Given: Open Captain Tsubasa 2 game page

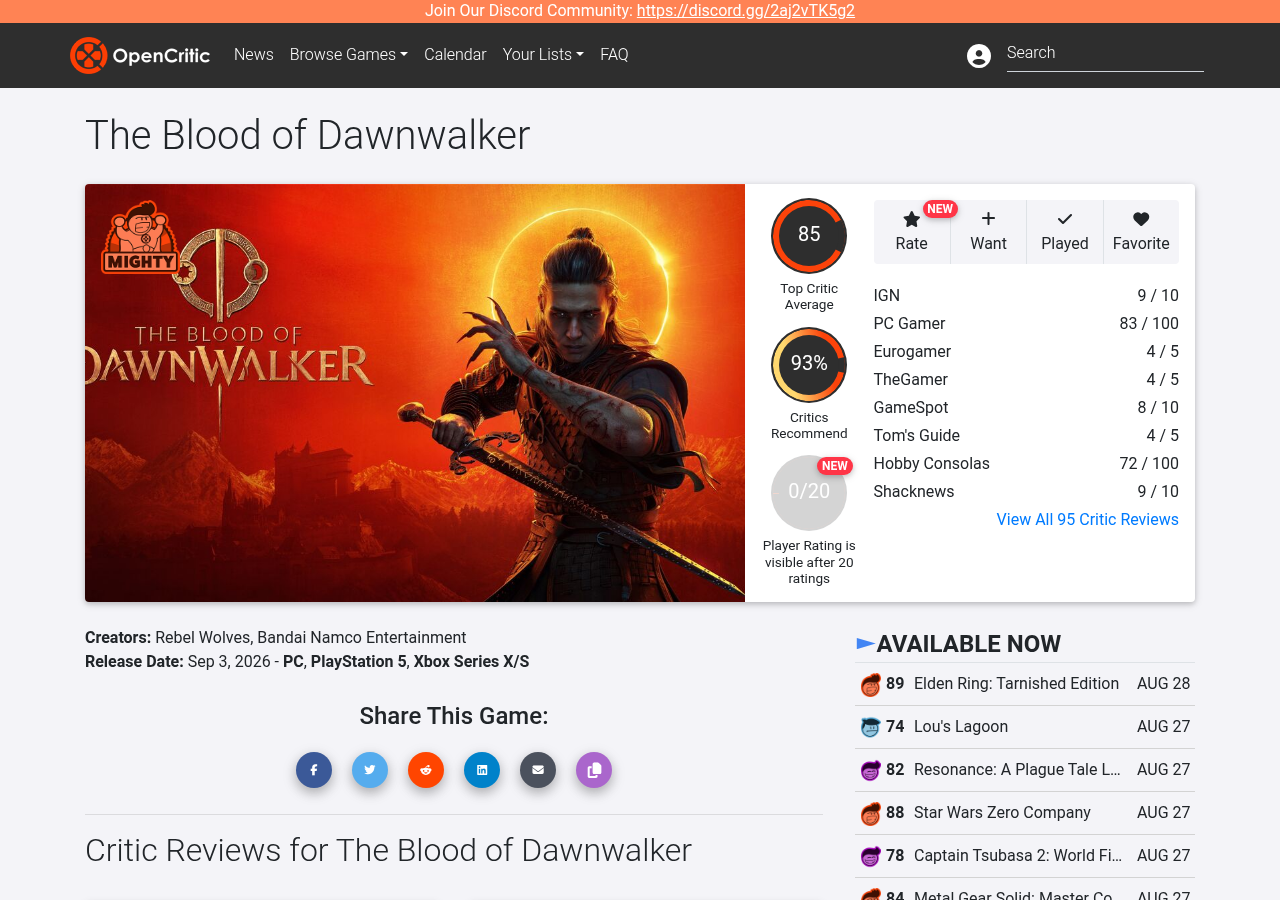Looking at the screenshot, I should coord(1018,856).
